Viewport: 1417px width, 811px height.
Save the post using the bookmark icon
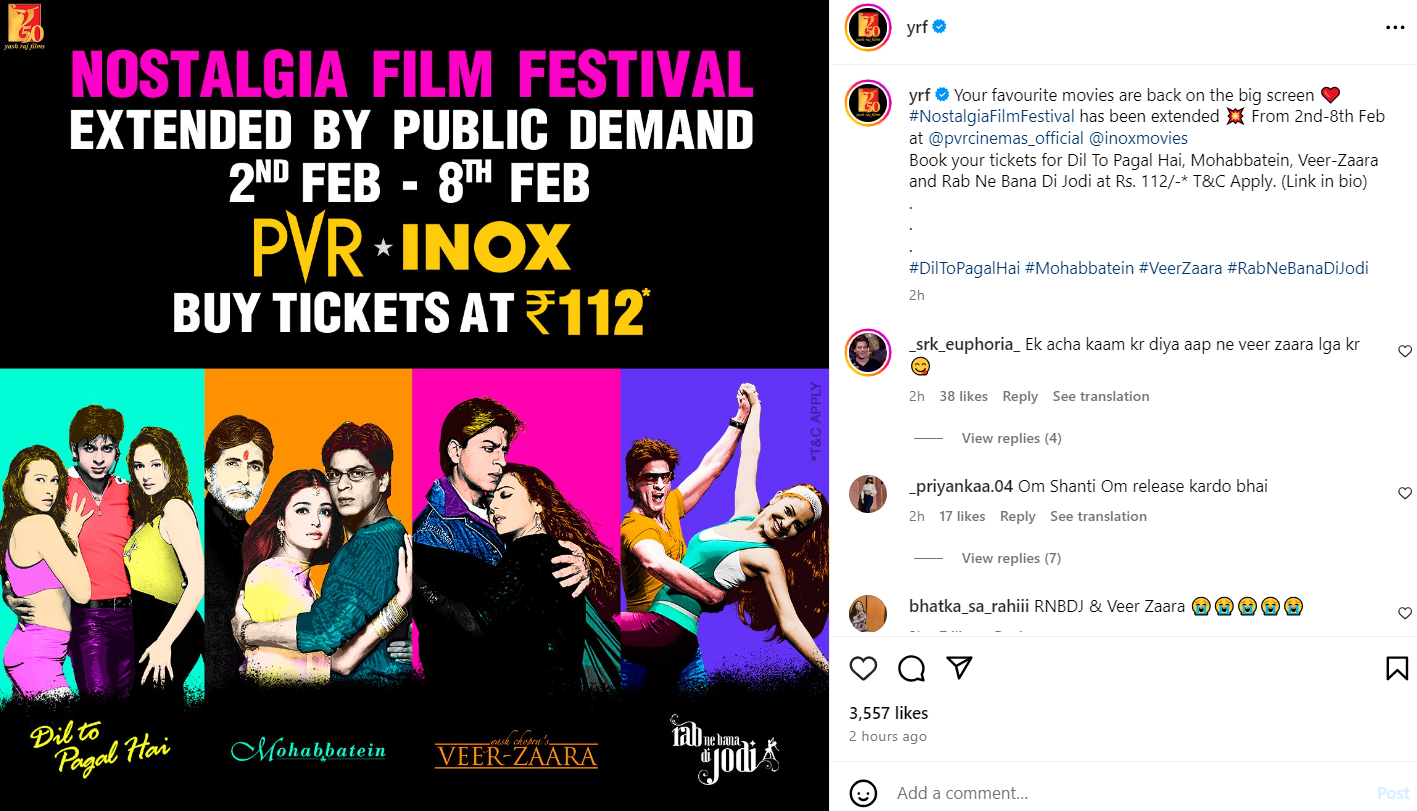(1397, 668)
